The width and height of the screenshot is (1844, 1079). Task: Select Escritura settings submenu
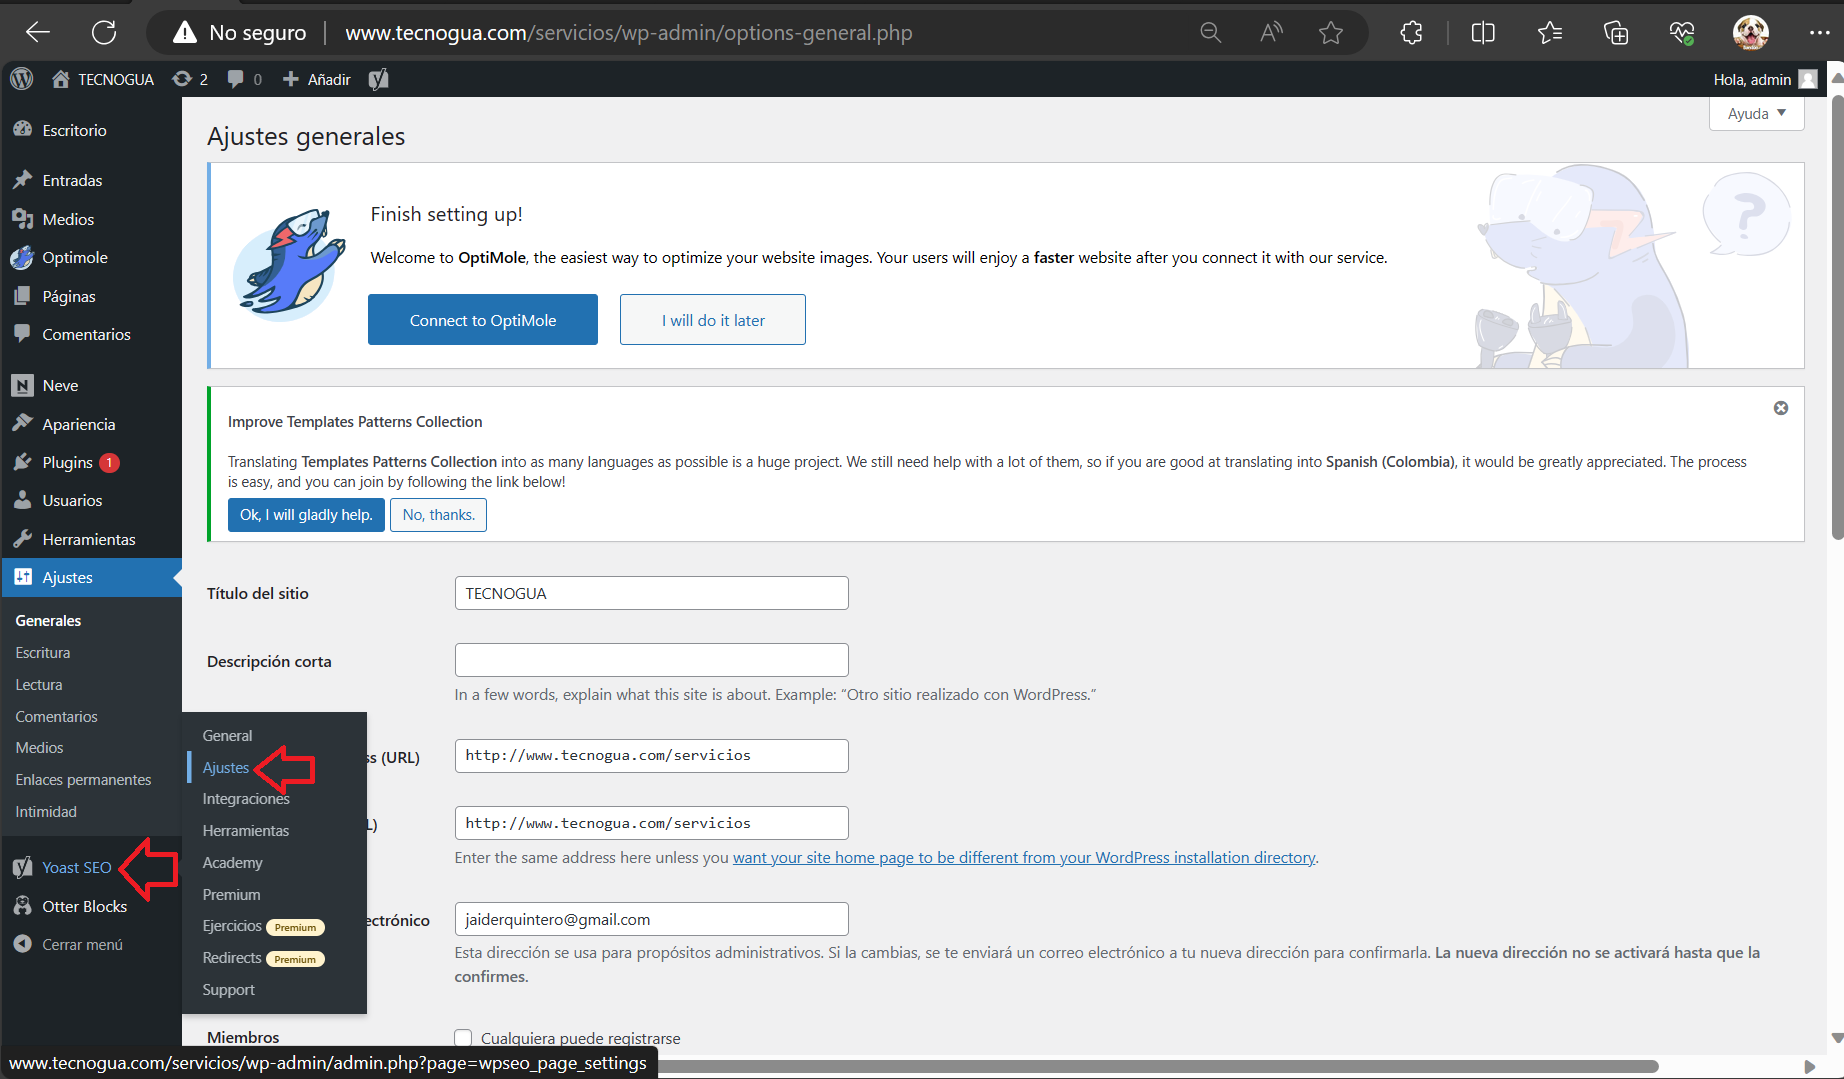click(43, 652)
